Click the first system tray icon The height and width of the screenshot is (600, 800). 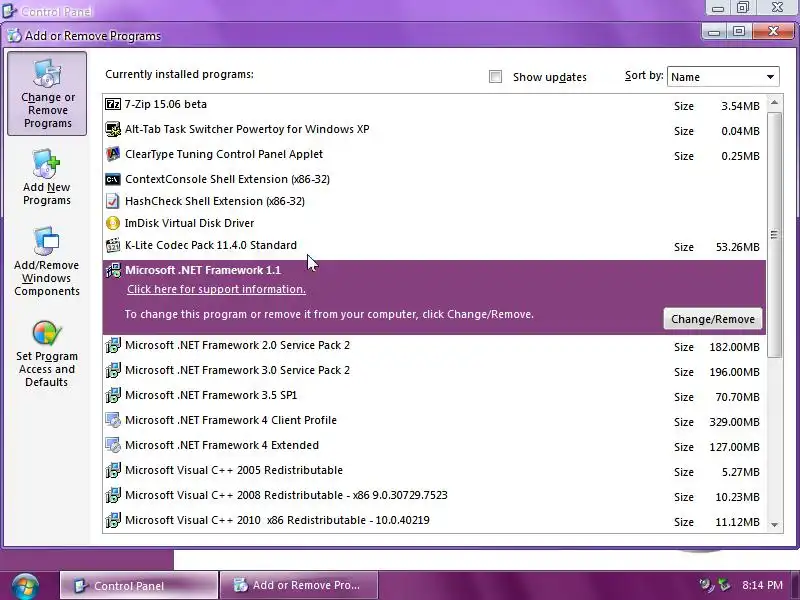(707, 585)
